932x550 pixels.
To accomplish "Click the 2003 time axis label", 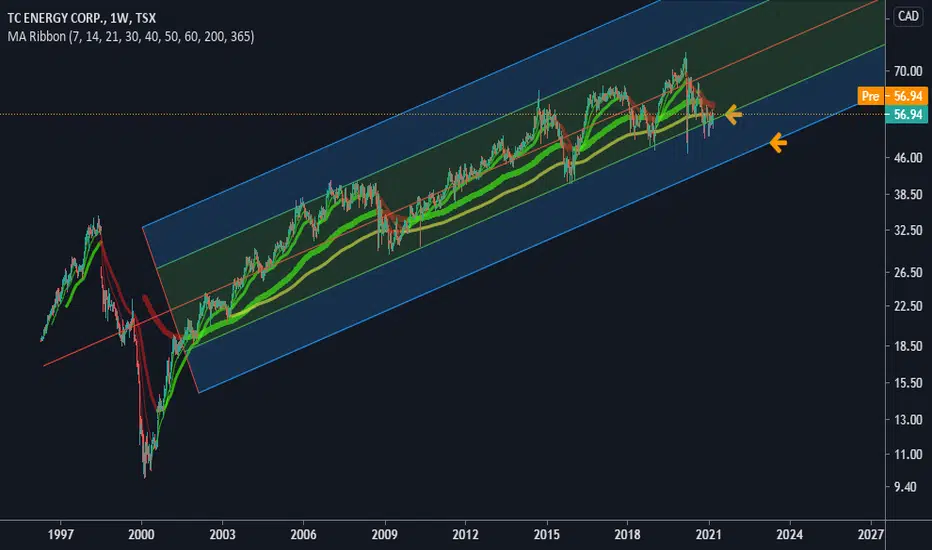I will (x=222, y=535).
